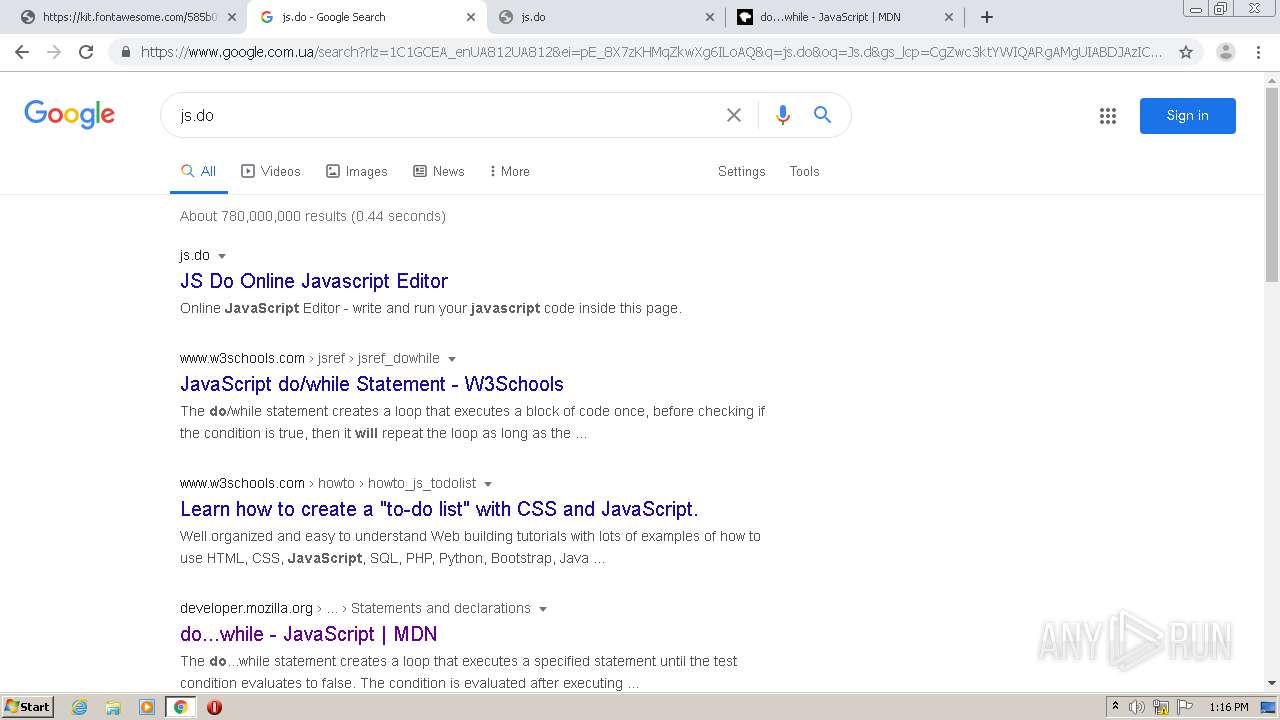The width and height of the screenshot is (1280, 720).
Task: Switch to the do...while MDN tab
Action: click(843, 17)
